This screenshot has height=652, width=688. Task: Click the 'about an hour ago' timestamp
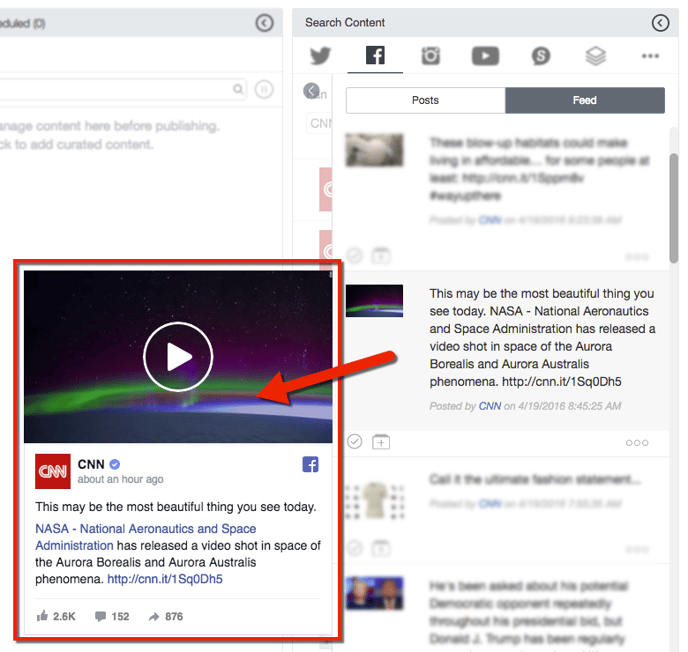[120, 480]
